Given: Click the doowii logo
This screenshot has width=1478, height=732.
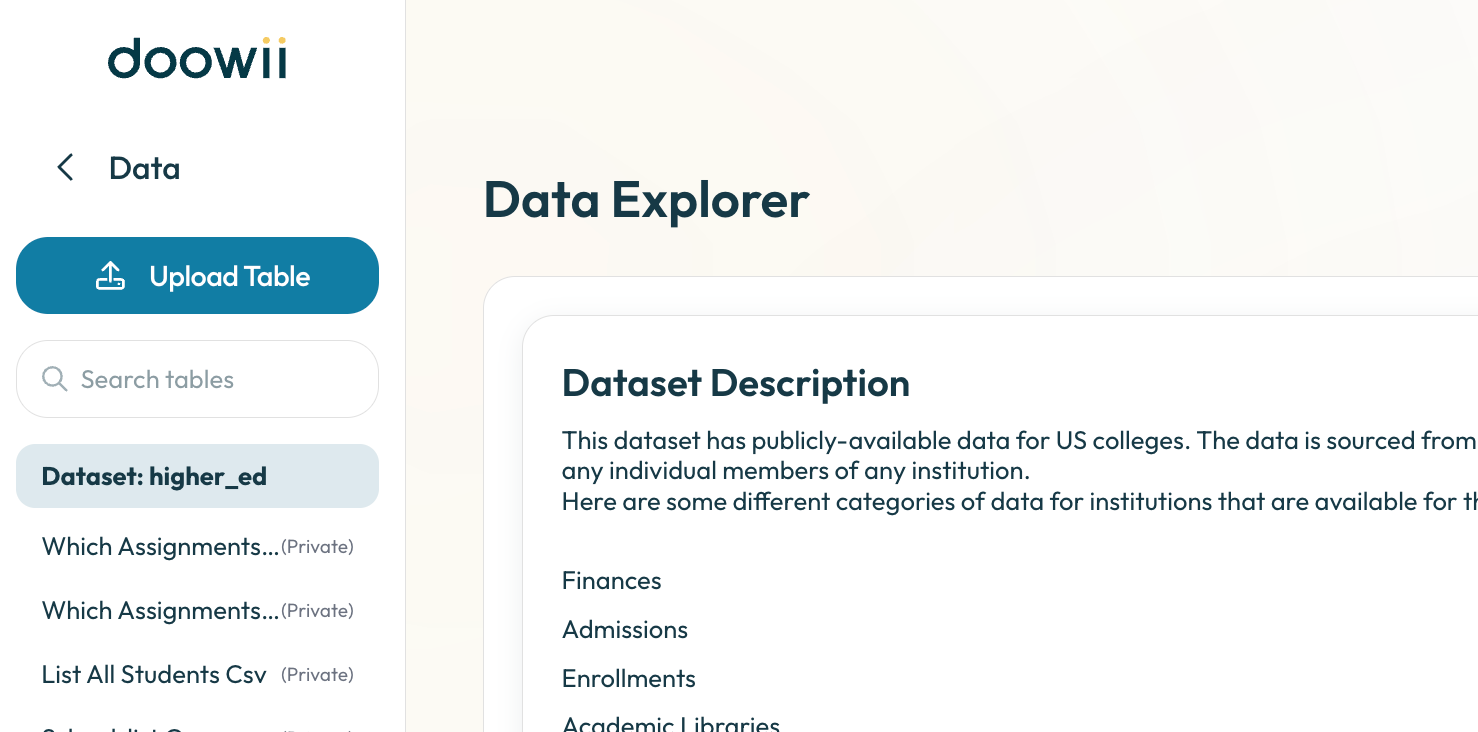Looking at the screenshot, I should [197, 59].
